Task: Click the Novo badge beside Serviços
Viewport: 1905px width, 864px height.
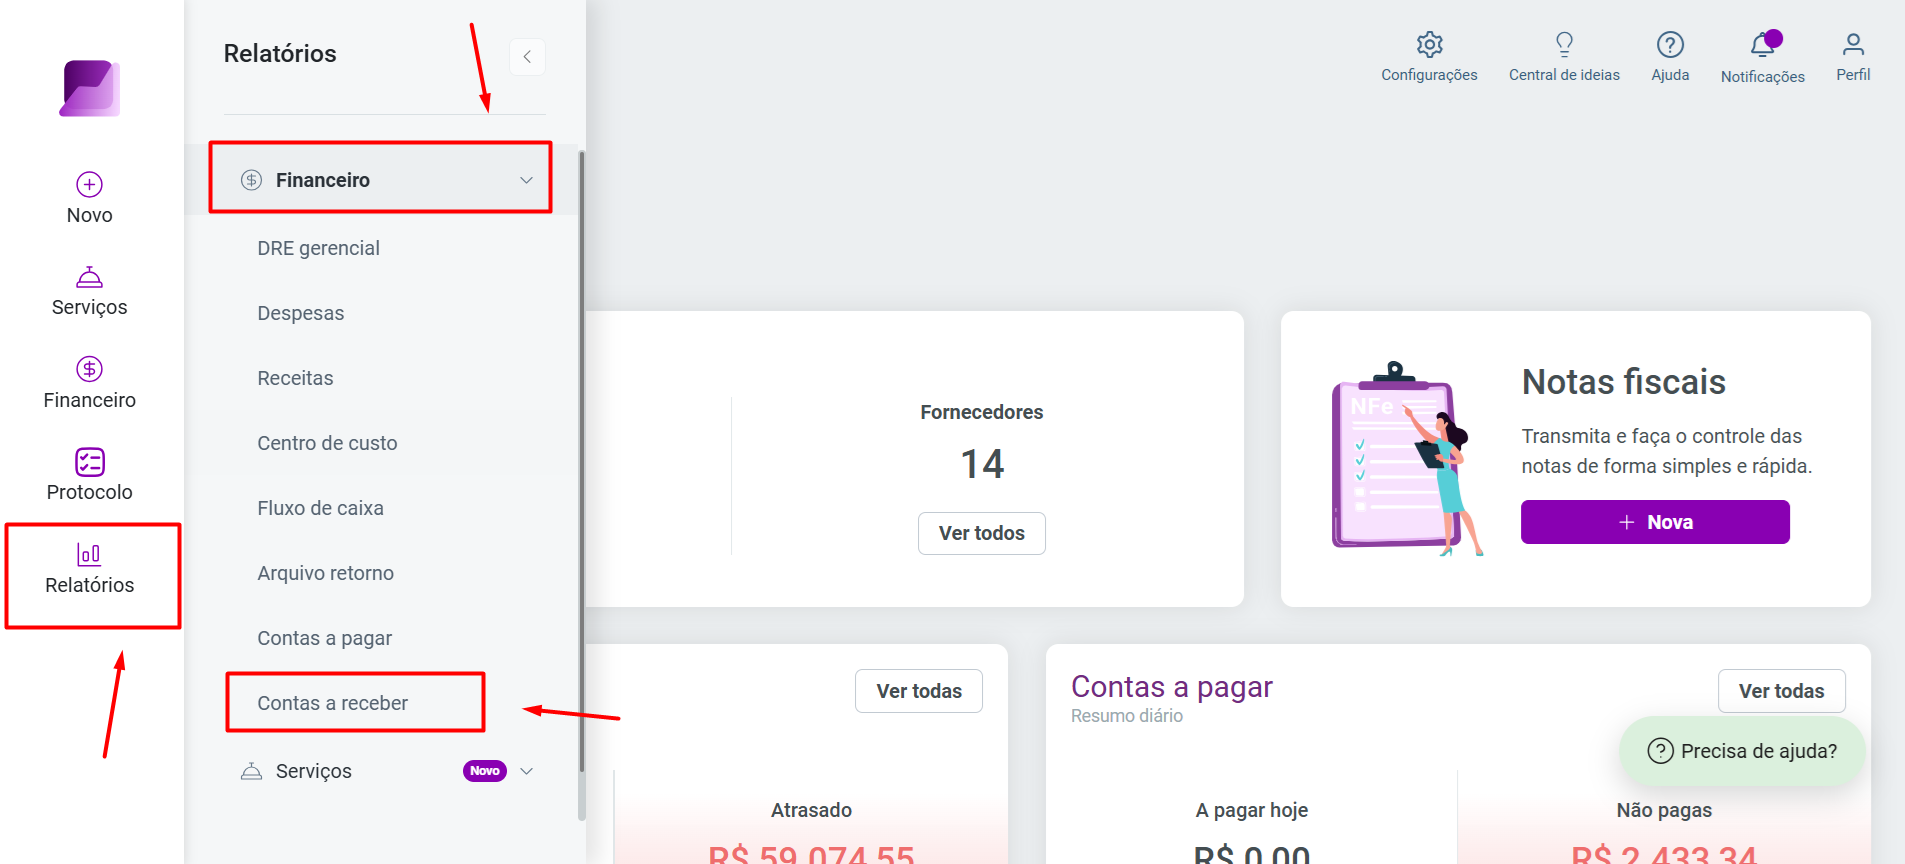Action: [485, 771]
